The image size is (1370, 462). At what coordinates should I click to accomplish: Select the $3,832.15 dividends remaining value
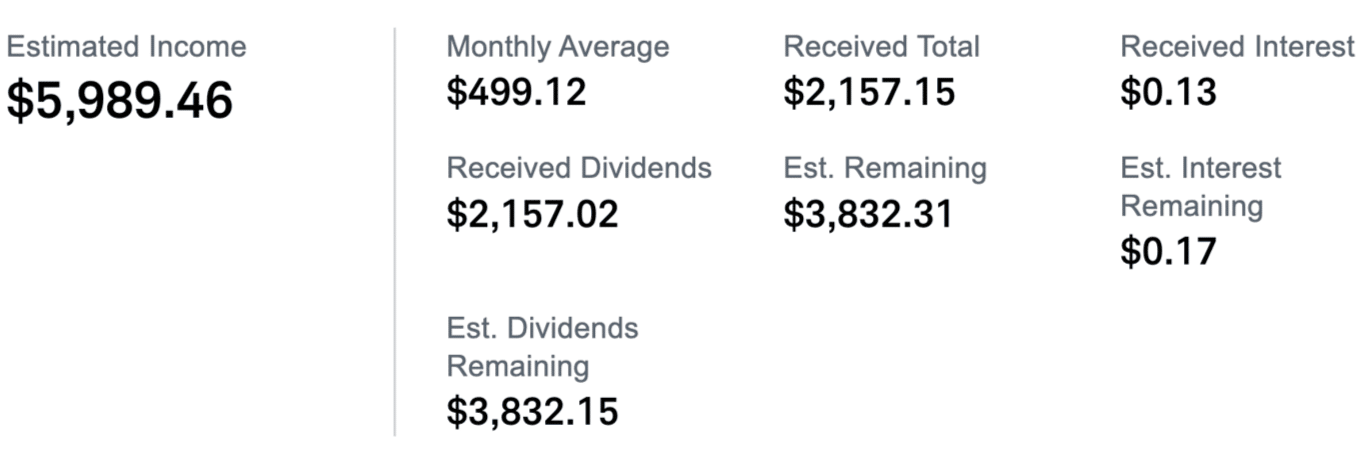pos(532,411)
